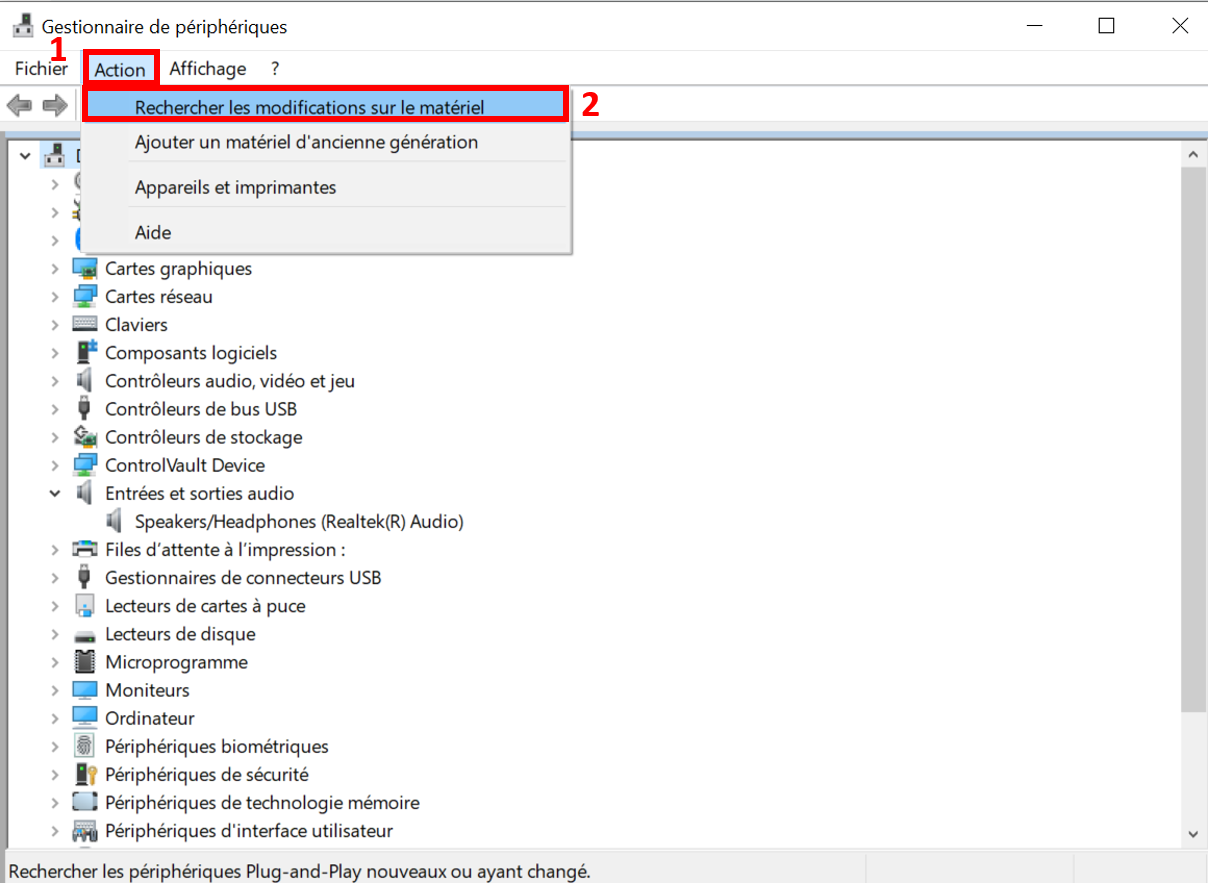Click the scrollbar down arrow
Viewport: 1208px width, 883px height.
click(x=1191, y=833)
